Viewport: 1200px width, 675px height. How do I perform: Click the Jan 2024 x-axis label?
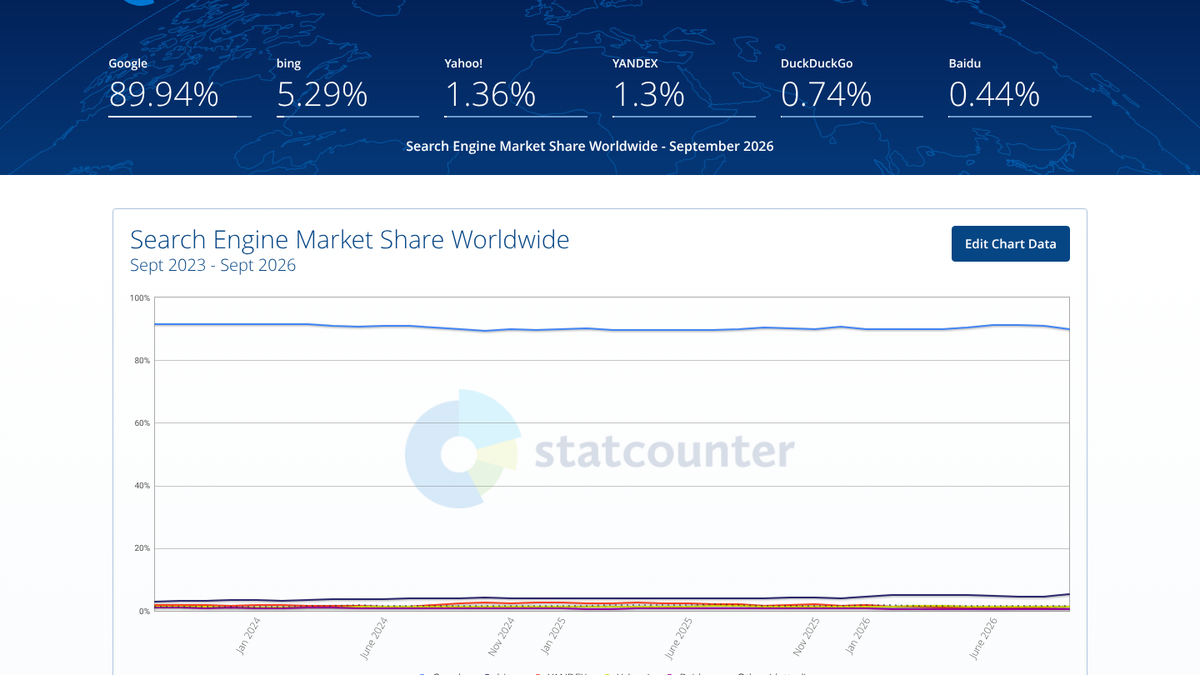tap(249, 636)
